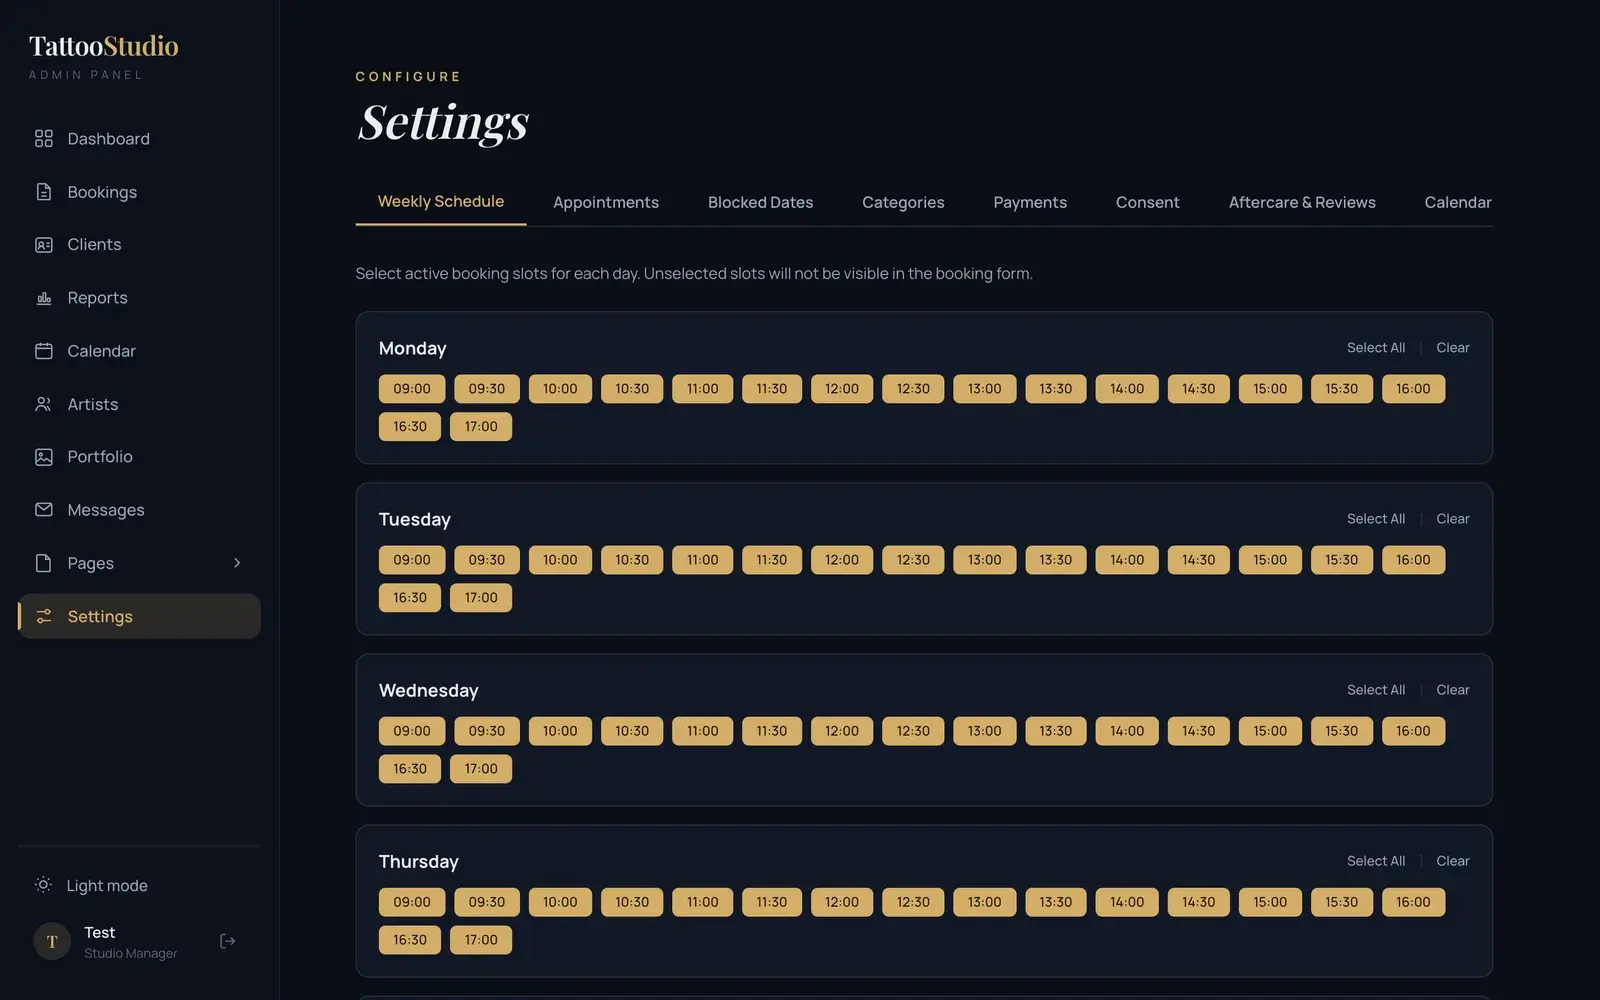1600x1000 pixels.
Task: Select the Clients contact card icon
Action: click(x=43, y=245)
